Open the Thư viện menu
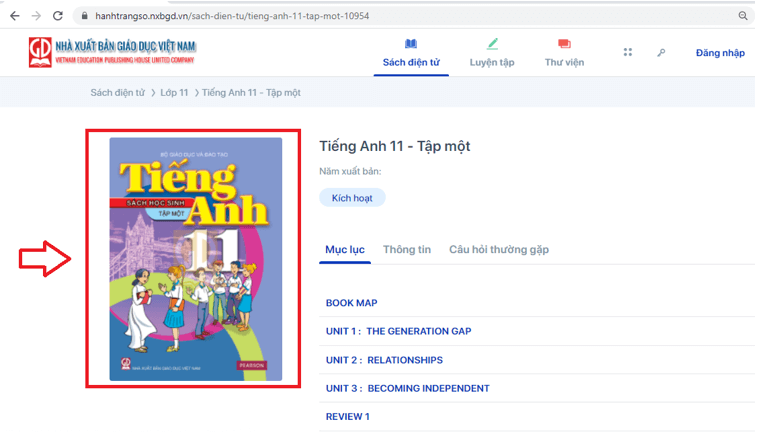This screenshot has height=437, width=757. point(564,62)
